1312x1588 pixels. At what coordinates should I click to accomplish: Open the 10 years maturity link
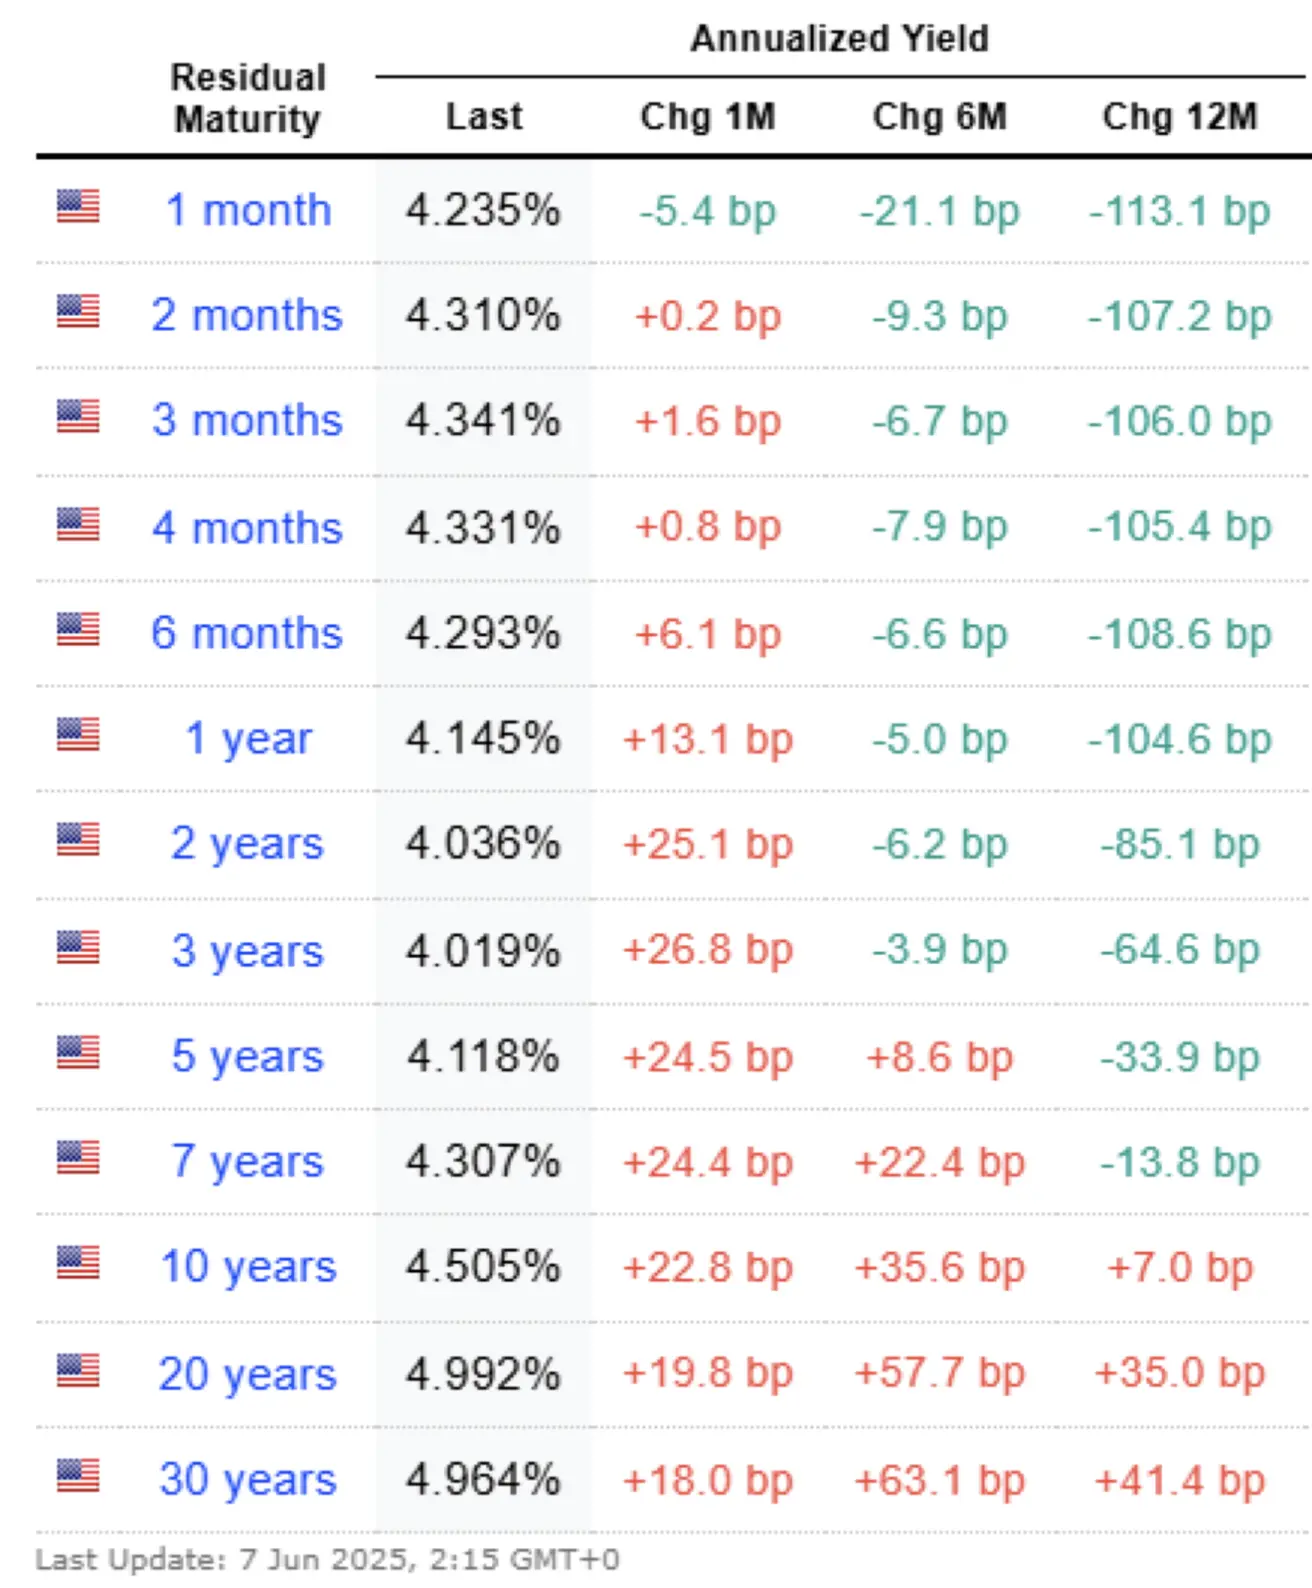(x=248, y=1267)
